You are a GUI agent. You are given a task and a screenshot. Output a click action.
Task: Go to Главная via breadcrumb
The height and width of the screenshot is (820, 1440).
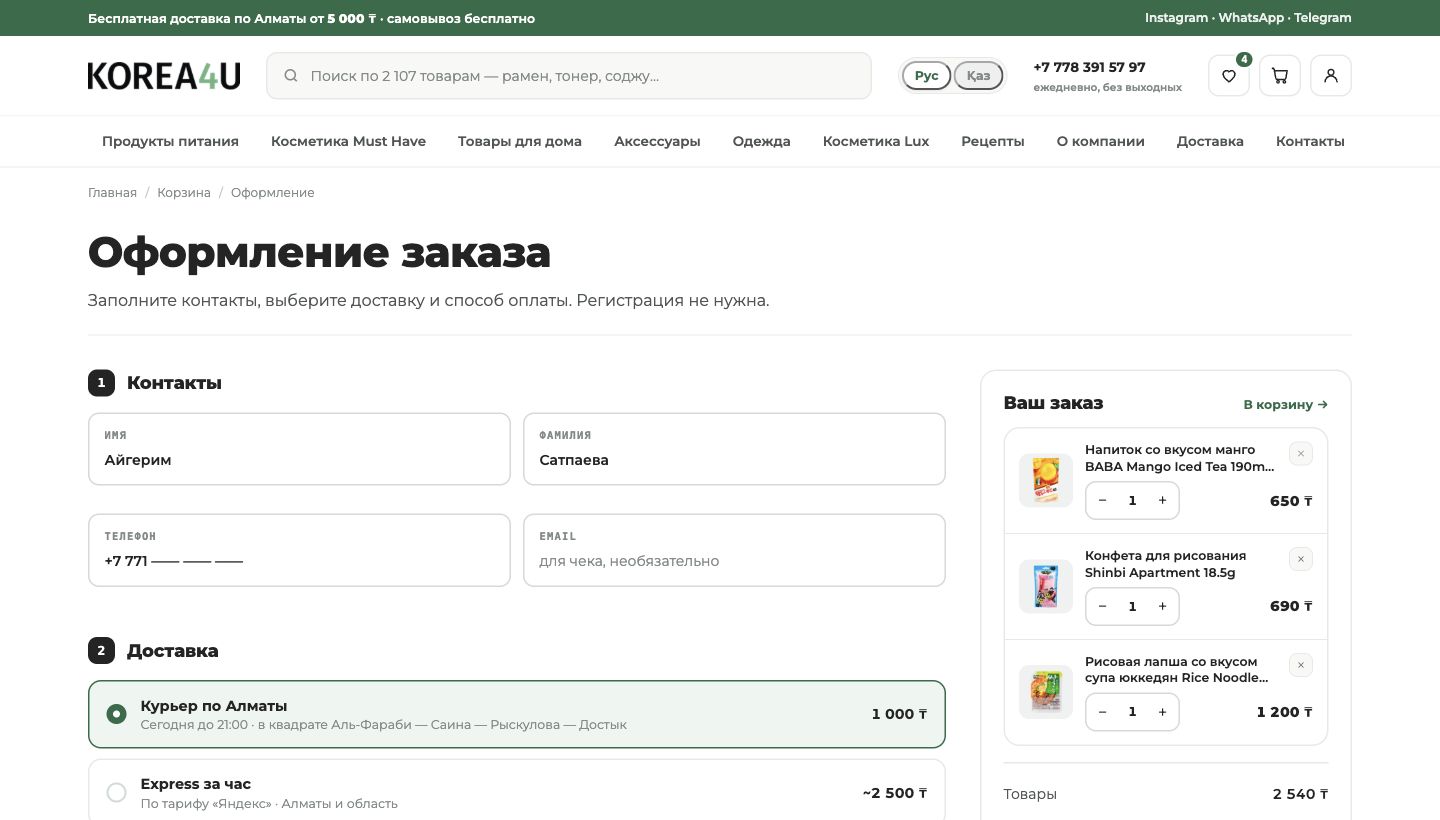(x=112, y=192)
